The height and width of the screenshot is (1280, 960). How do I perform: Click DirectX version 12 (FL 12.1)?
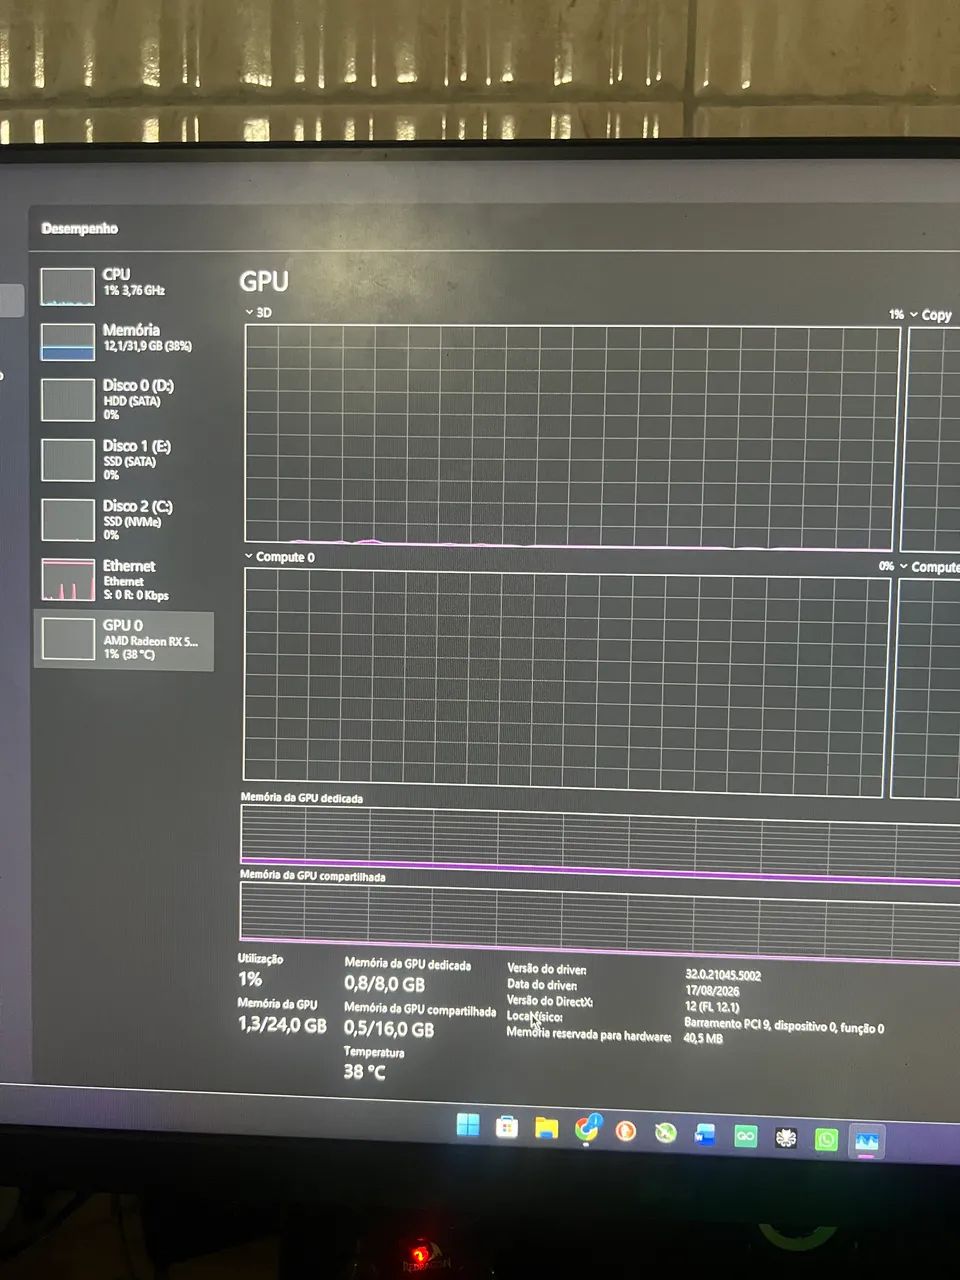(712, 1007)
